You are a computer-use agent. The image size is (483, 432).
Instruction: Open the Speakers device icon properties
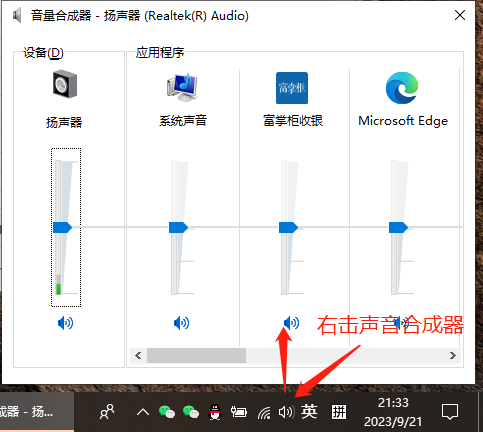[65, 84]
